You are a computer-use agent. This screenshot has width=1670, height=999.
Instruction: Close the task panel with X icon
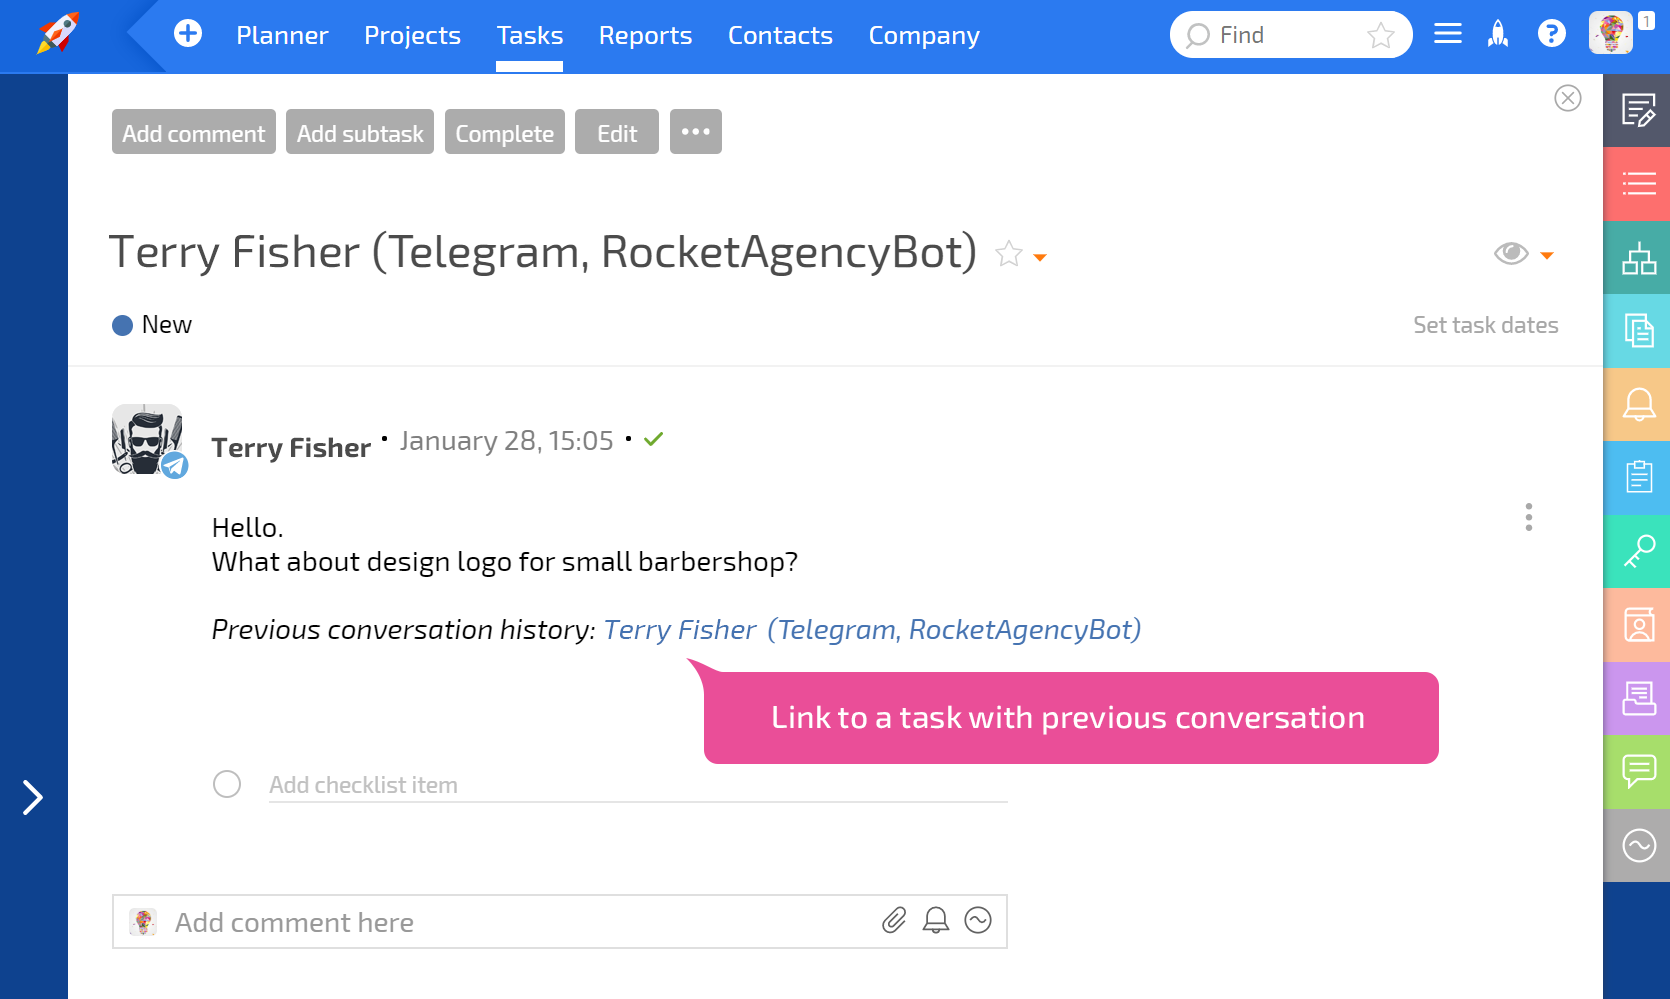[x=1567, y=98]
